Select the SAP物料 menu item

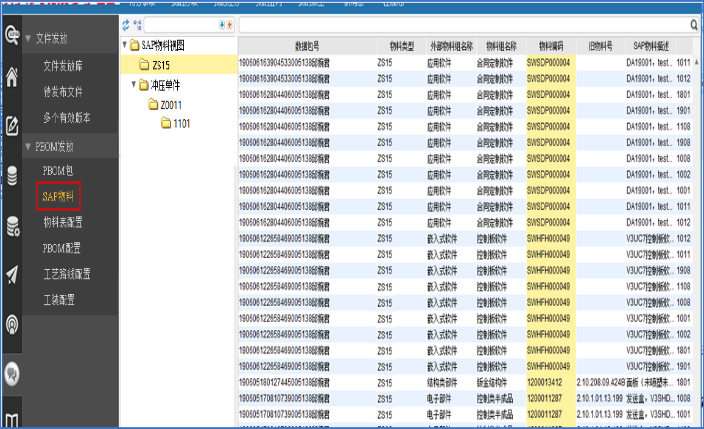click(58, 197)
